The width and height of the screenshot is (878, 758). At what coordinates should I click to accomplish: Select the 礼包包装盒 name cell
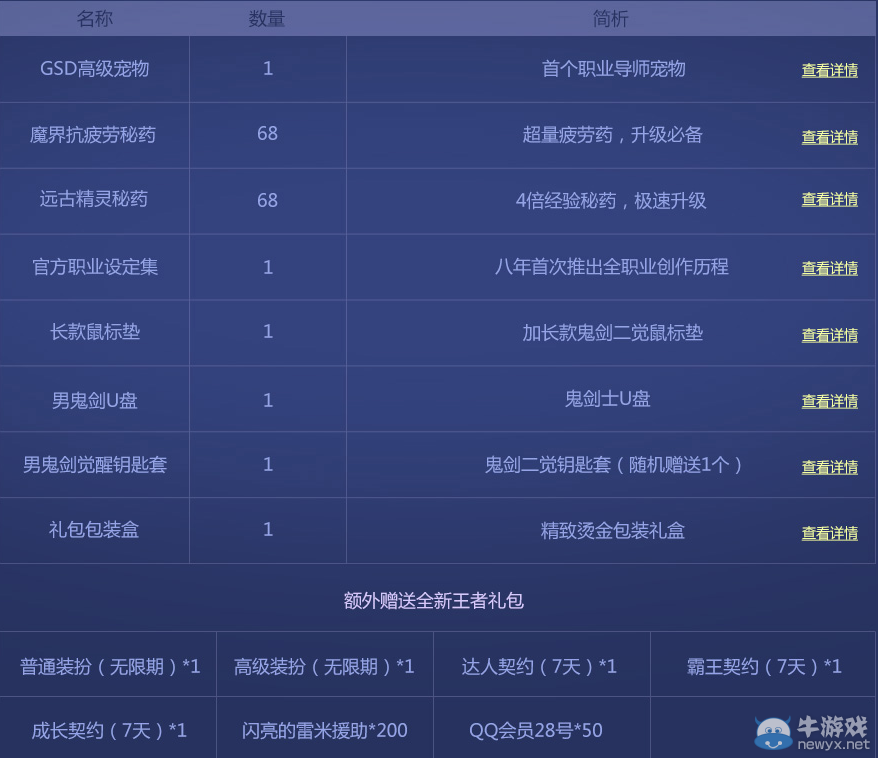(94, 529)
